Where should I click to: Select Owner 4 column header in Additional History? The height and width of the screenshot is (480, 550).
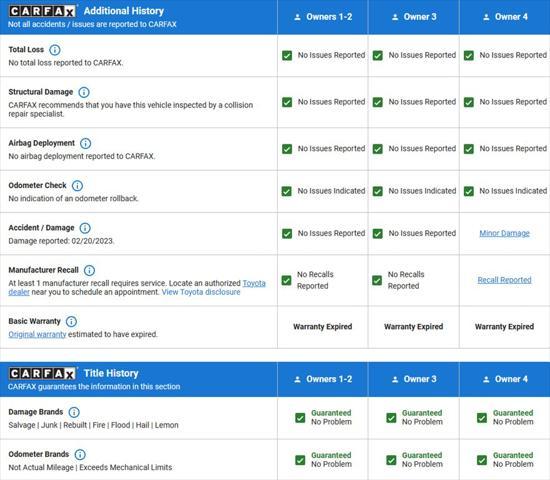tap(505, 17)
